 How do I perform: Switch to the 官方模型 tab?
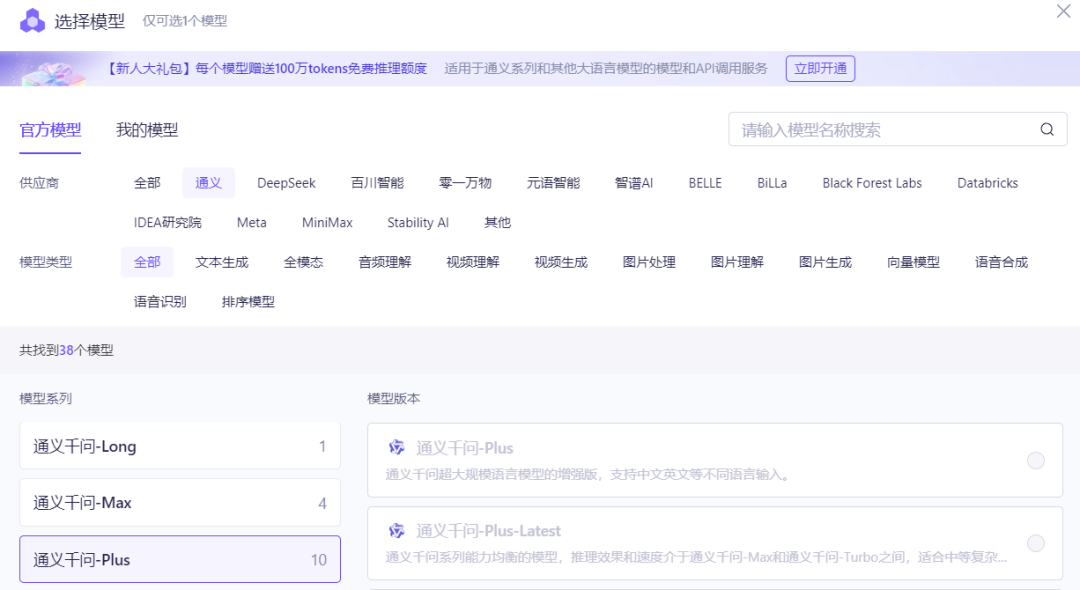tap(50, 129)
